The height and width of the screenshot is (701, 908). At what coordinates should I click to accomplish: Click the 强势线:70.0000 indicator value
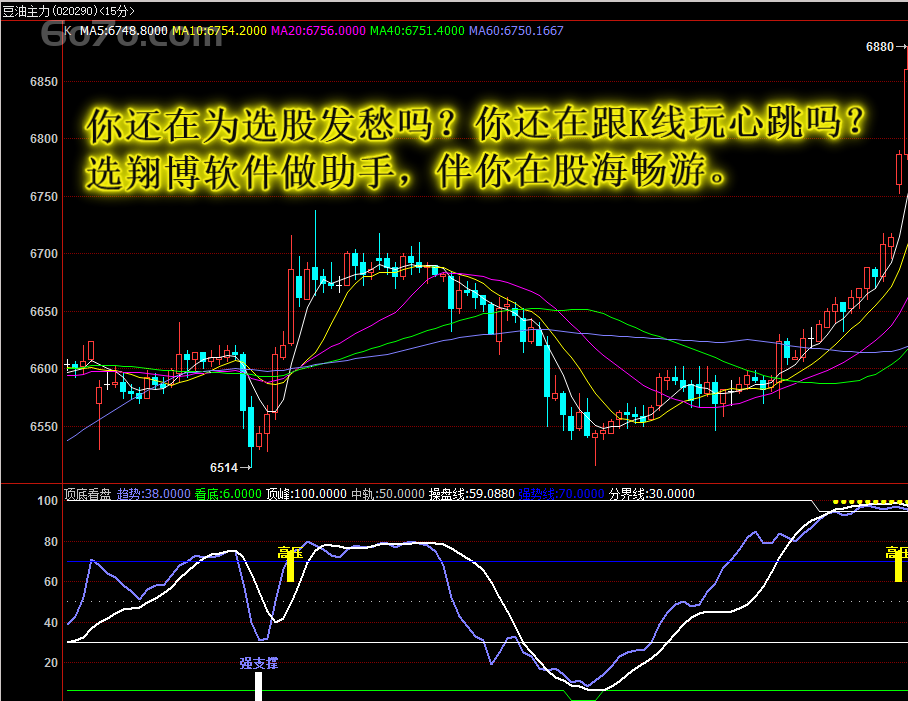[561, 494]
